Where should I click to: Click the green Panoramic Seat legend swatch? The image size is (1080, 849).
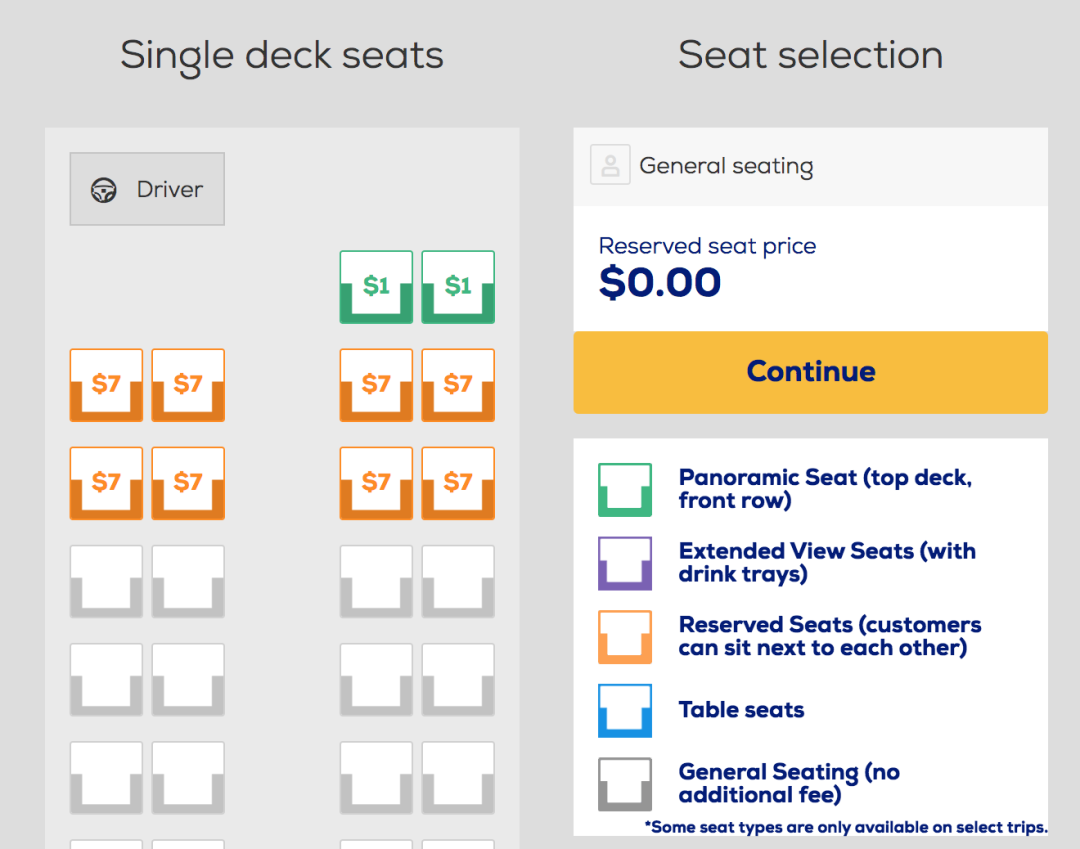[625, 490]
